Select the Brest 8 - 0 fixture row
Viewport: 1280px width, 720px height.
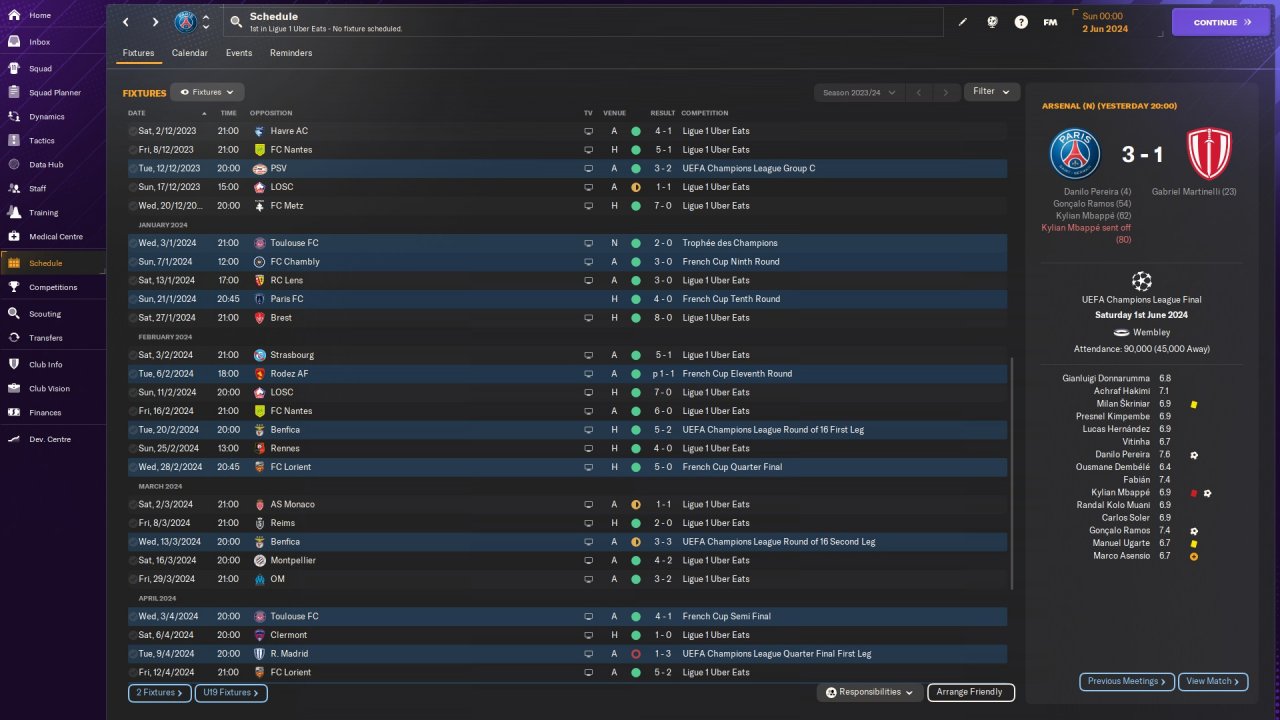point(567,318)
